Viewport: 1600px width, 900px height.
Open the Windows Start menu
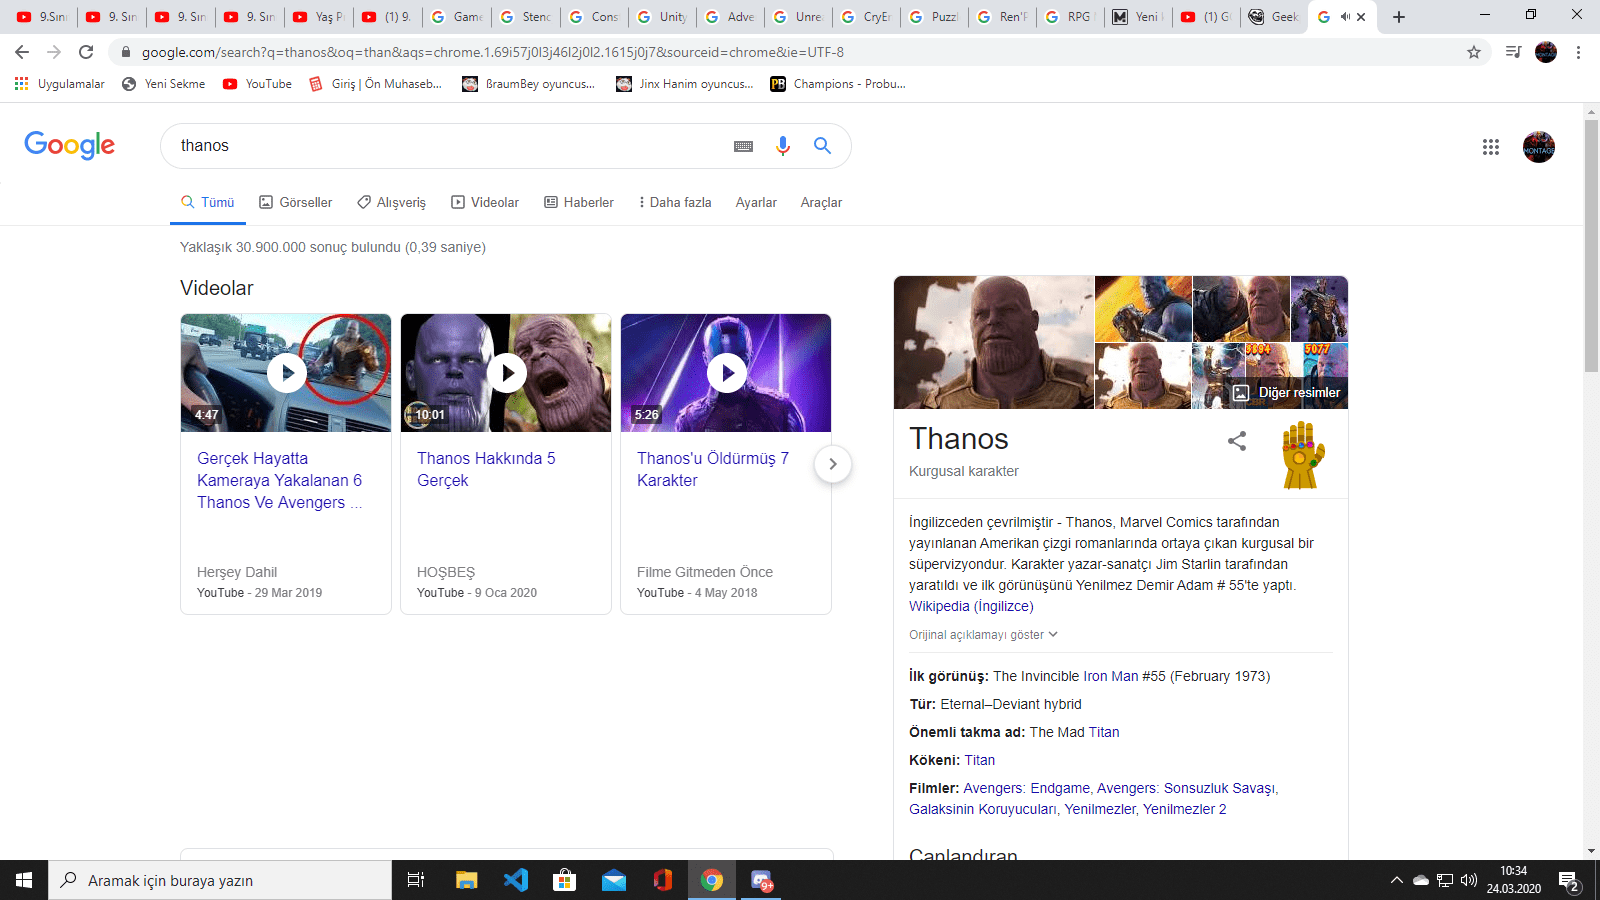pyautogui.click(x=24, y=880)
